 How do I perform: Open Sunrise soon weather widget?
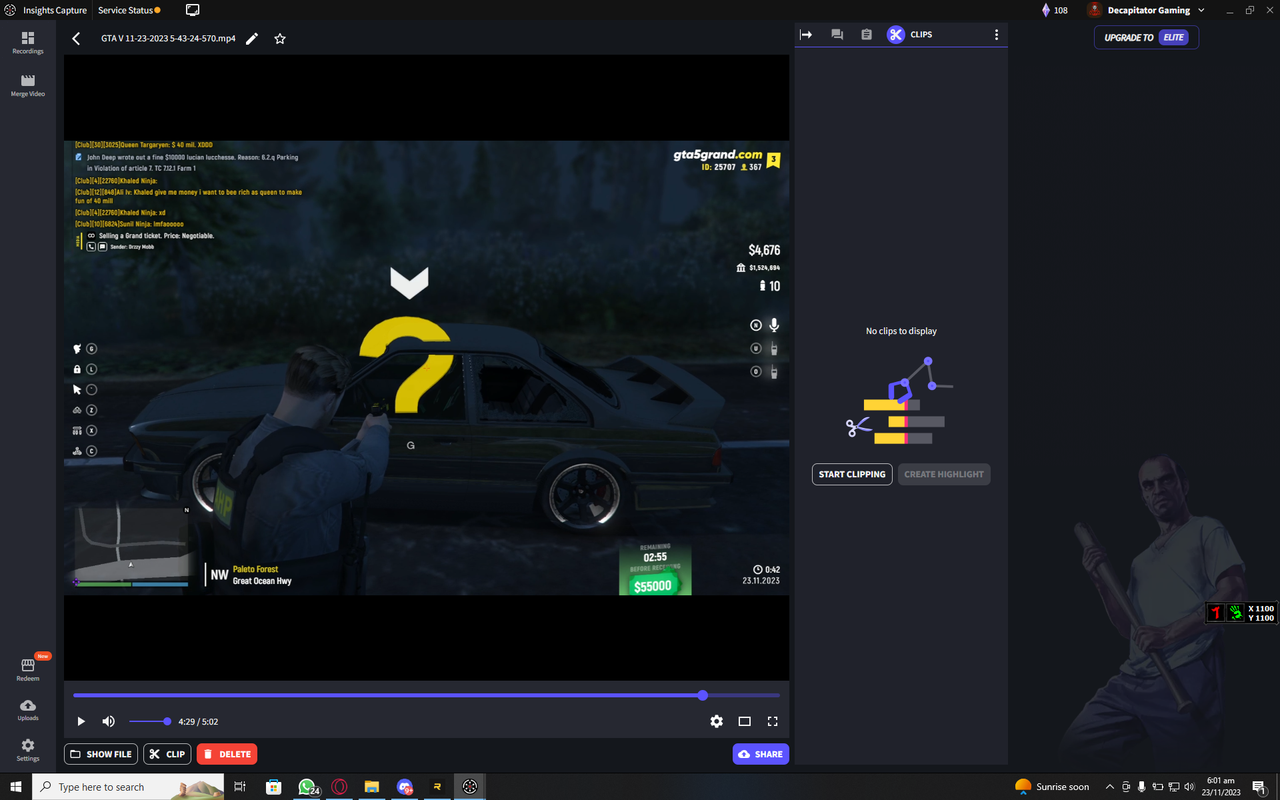pos(1052,787)
